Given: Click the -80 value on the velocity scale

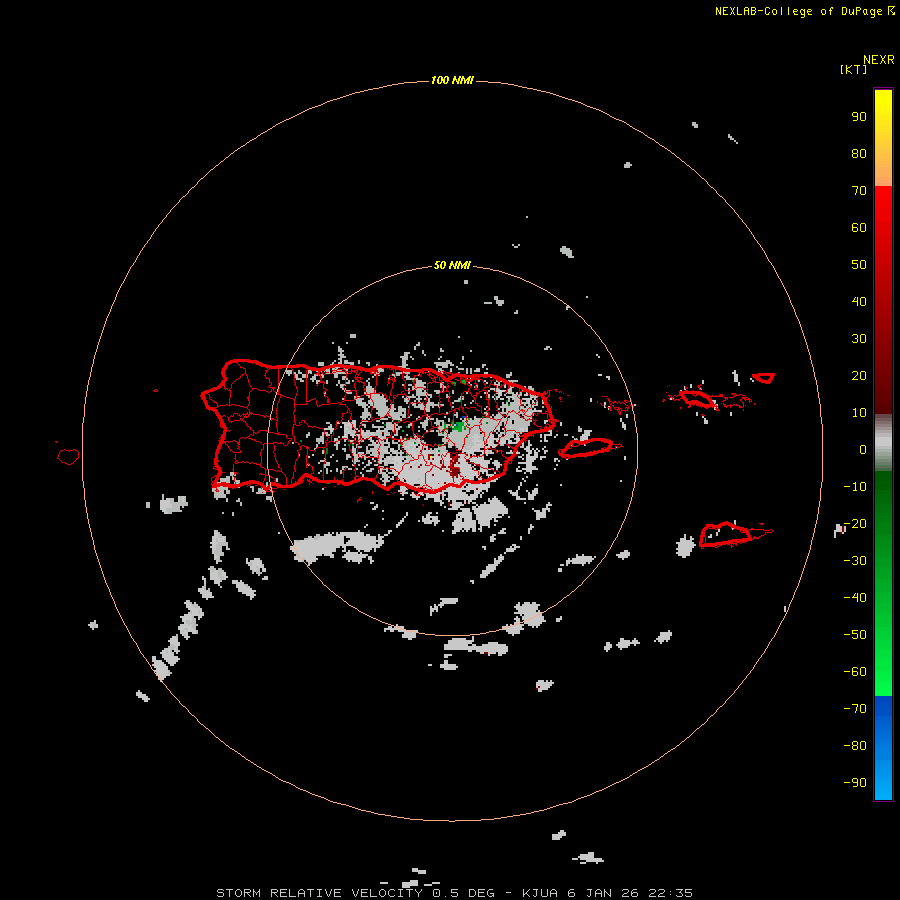Looking at the screenshot, I should click(x=855, y=746).
